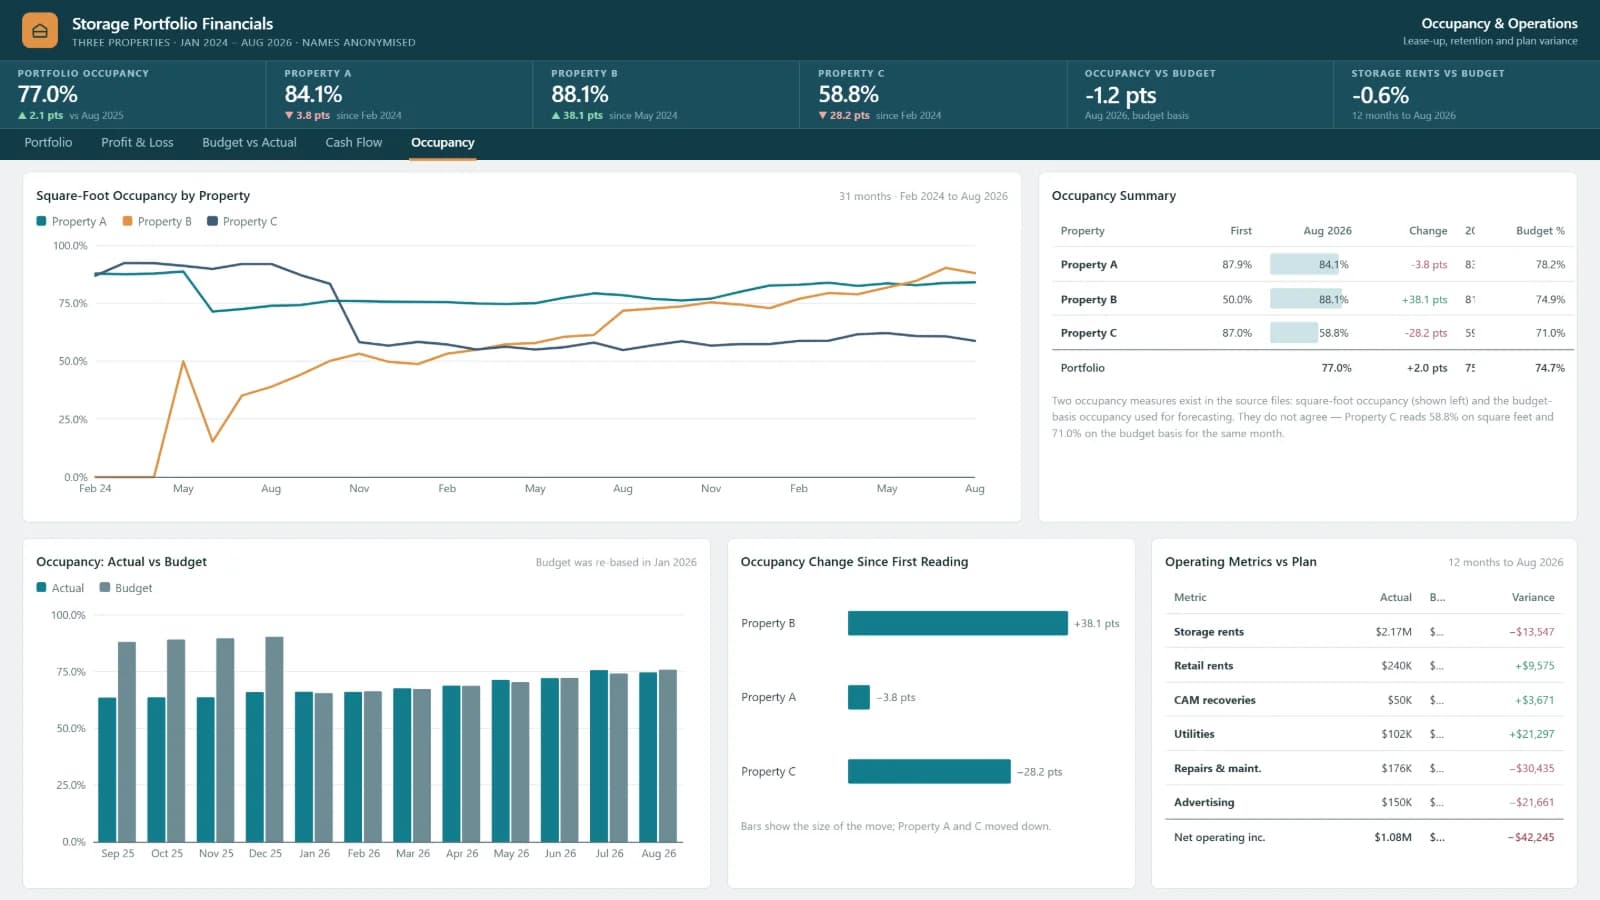Toggle Property A legend in line chart

tap(71, 221)
